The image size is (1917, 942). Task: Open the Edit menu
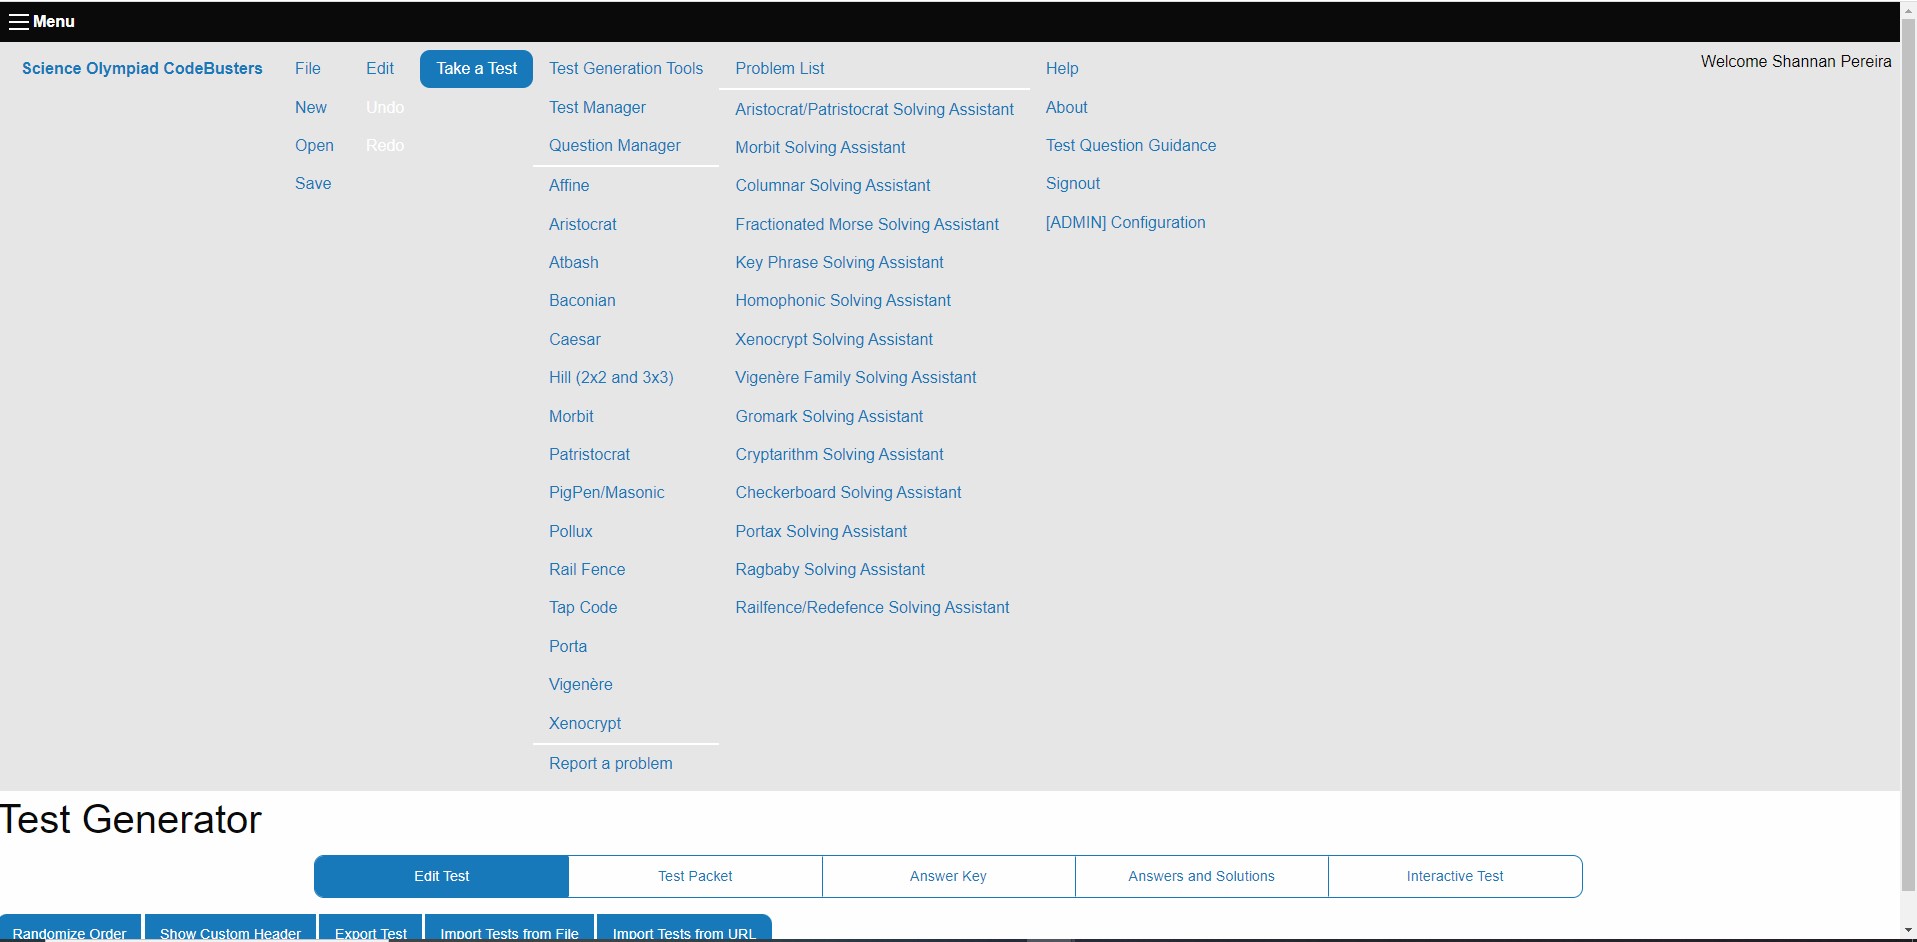point(380,68)
